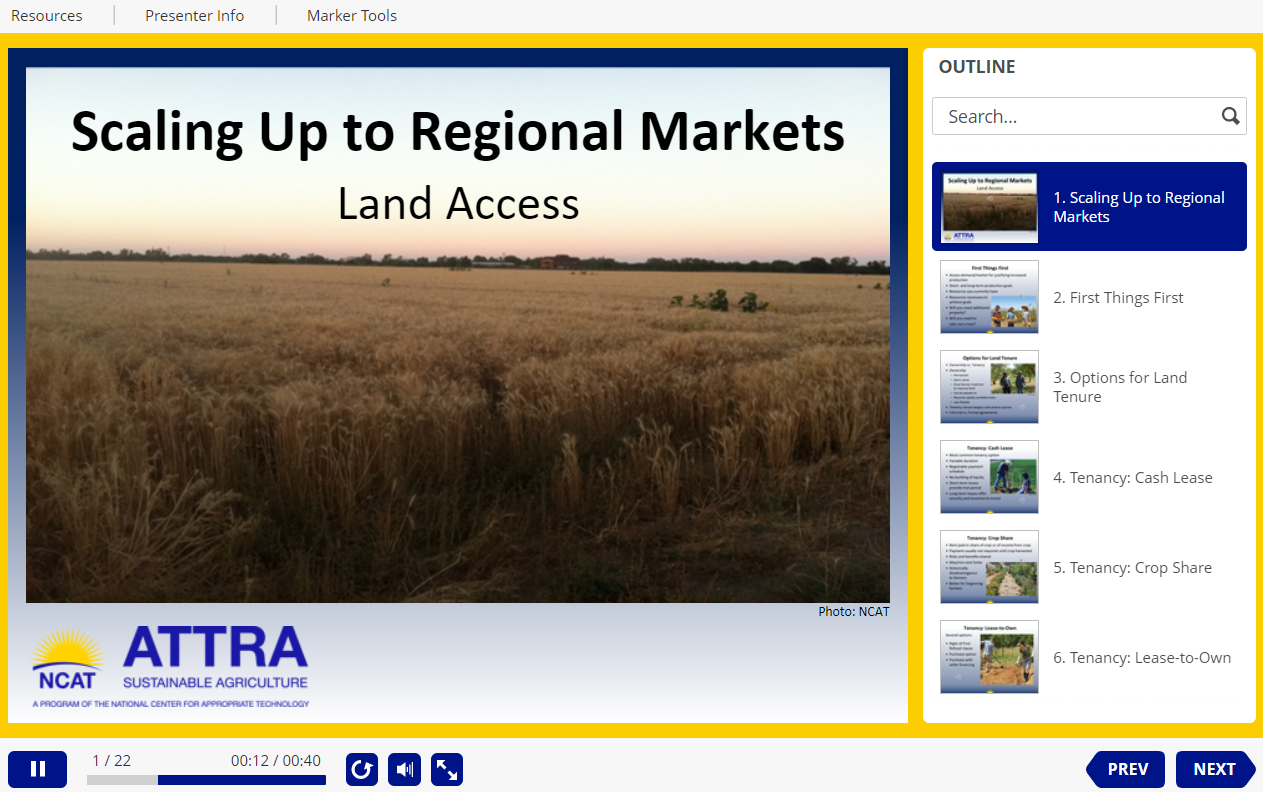
Task: Click the outline Search field
Action: click(x=1080, y=116)
